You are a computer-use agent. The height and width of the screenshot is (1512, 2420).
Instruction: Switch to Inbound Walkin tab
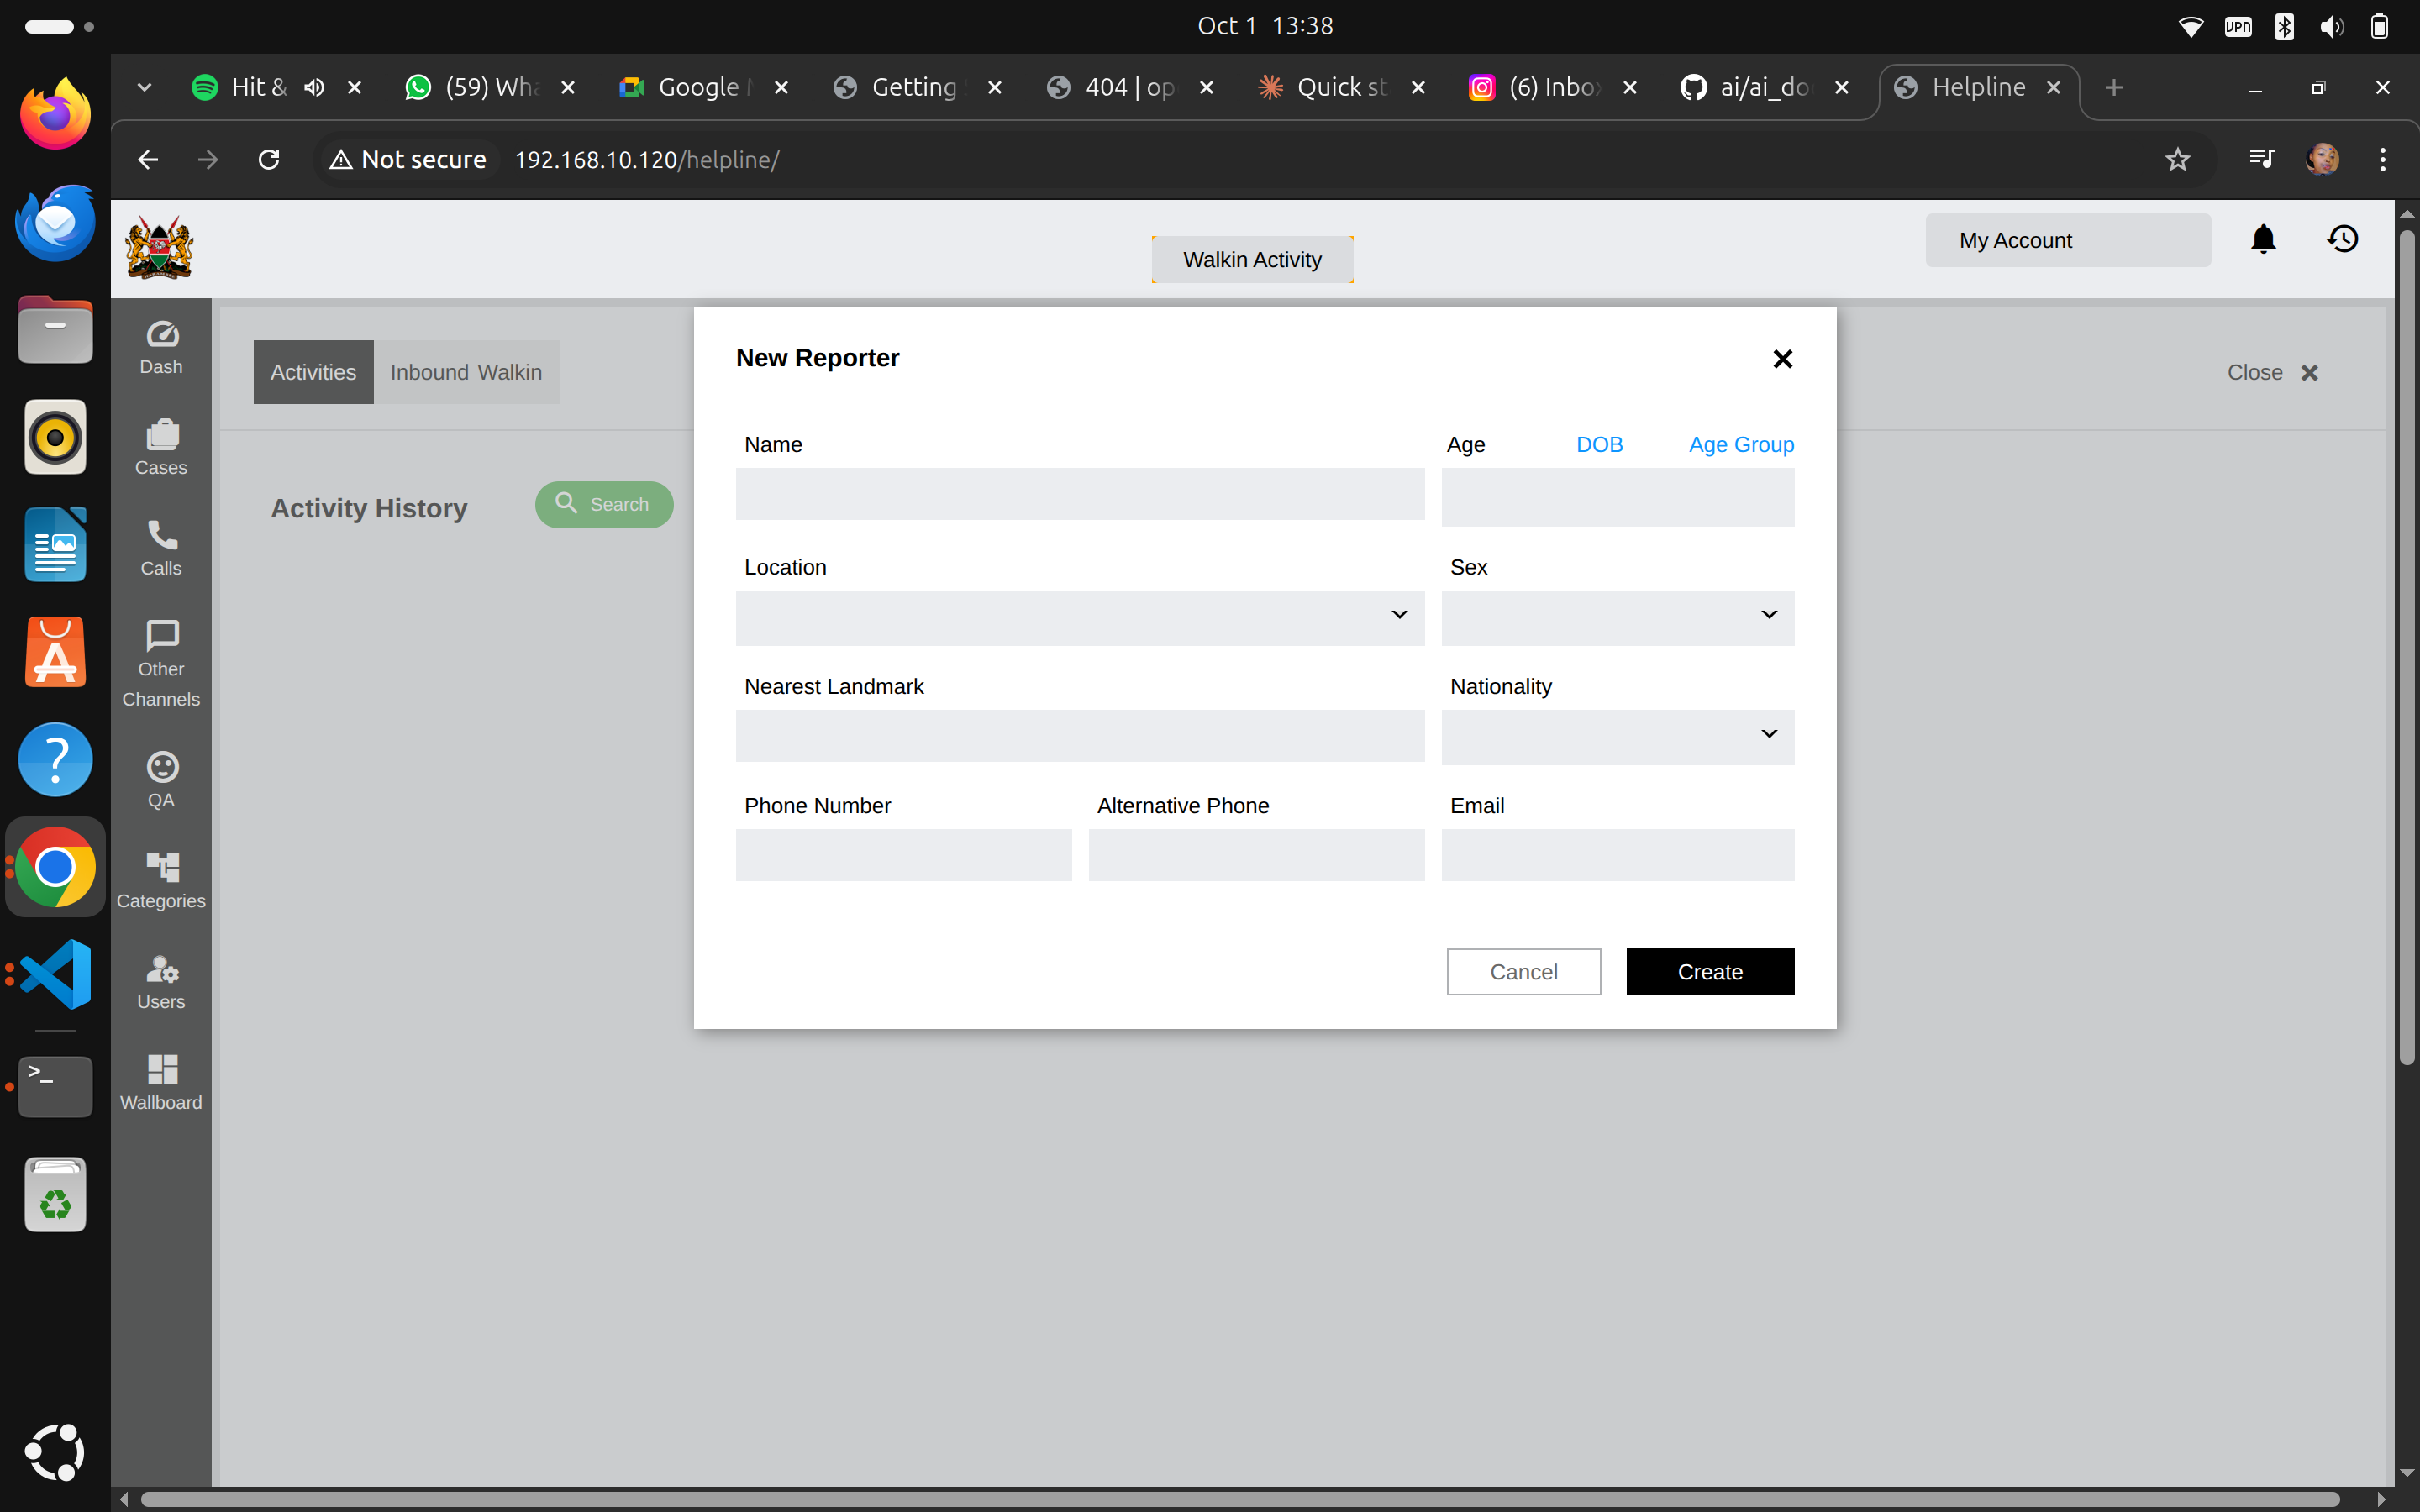(466, 372)
